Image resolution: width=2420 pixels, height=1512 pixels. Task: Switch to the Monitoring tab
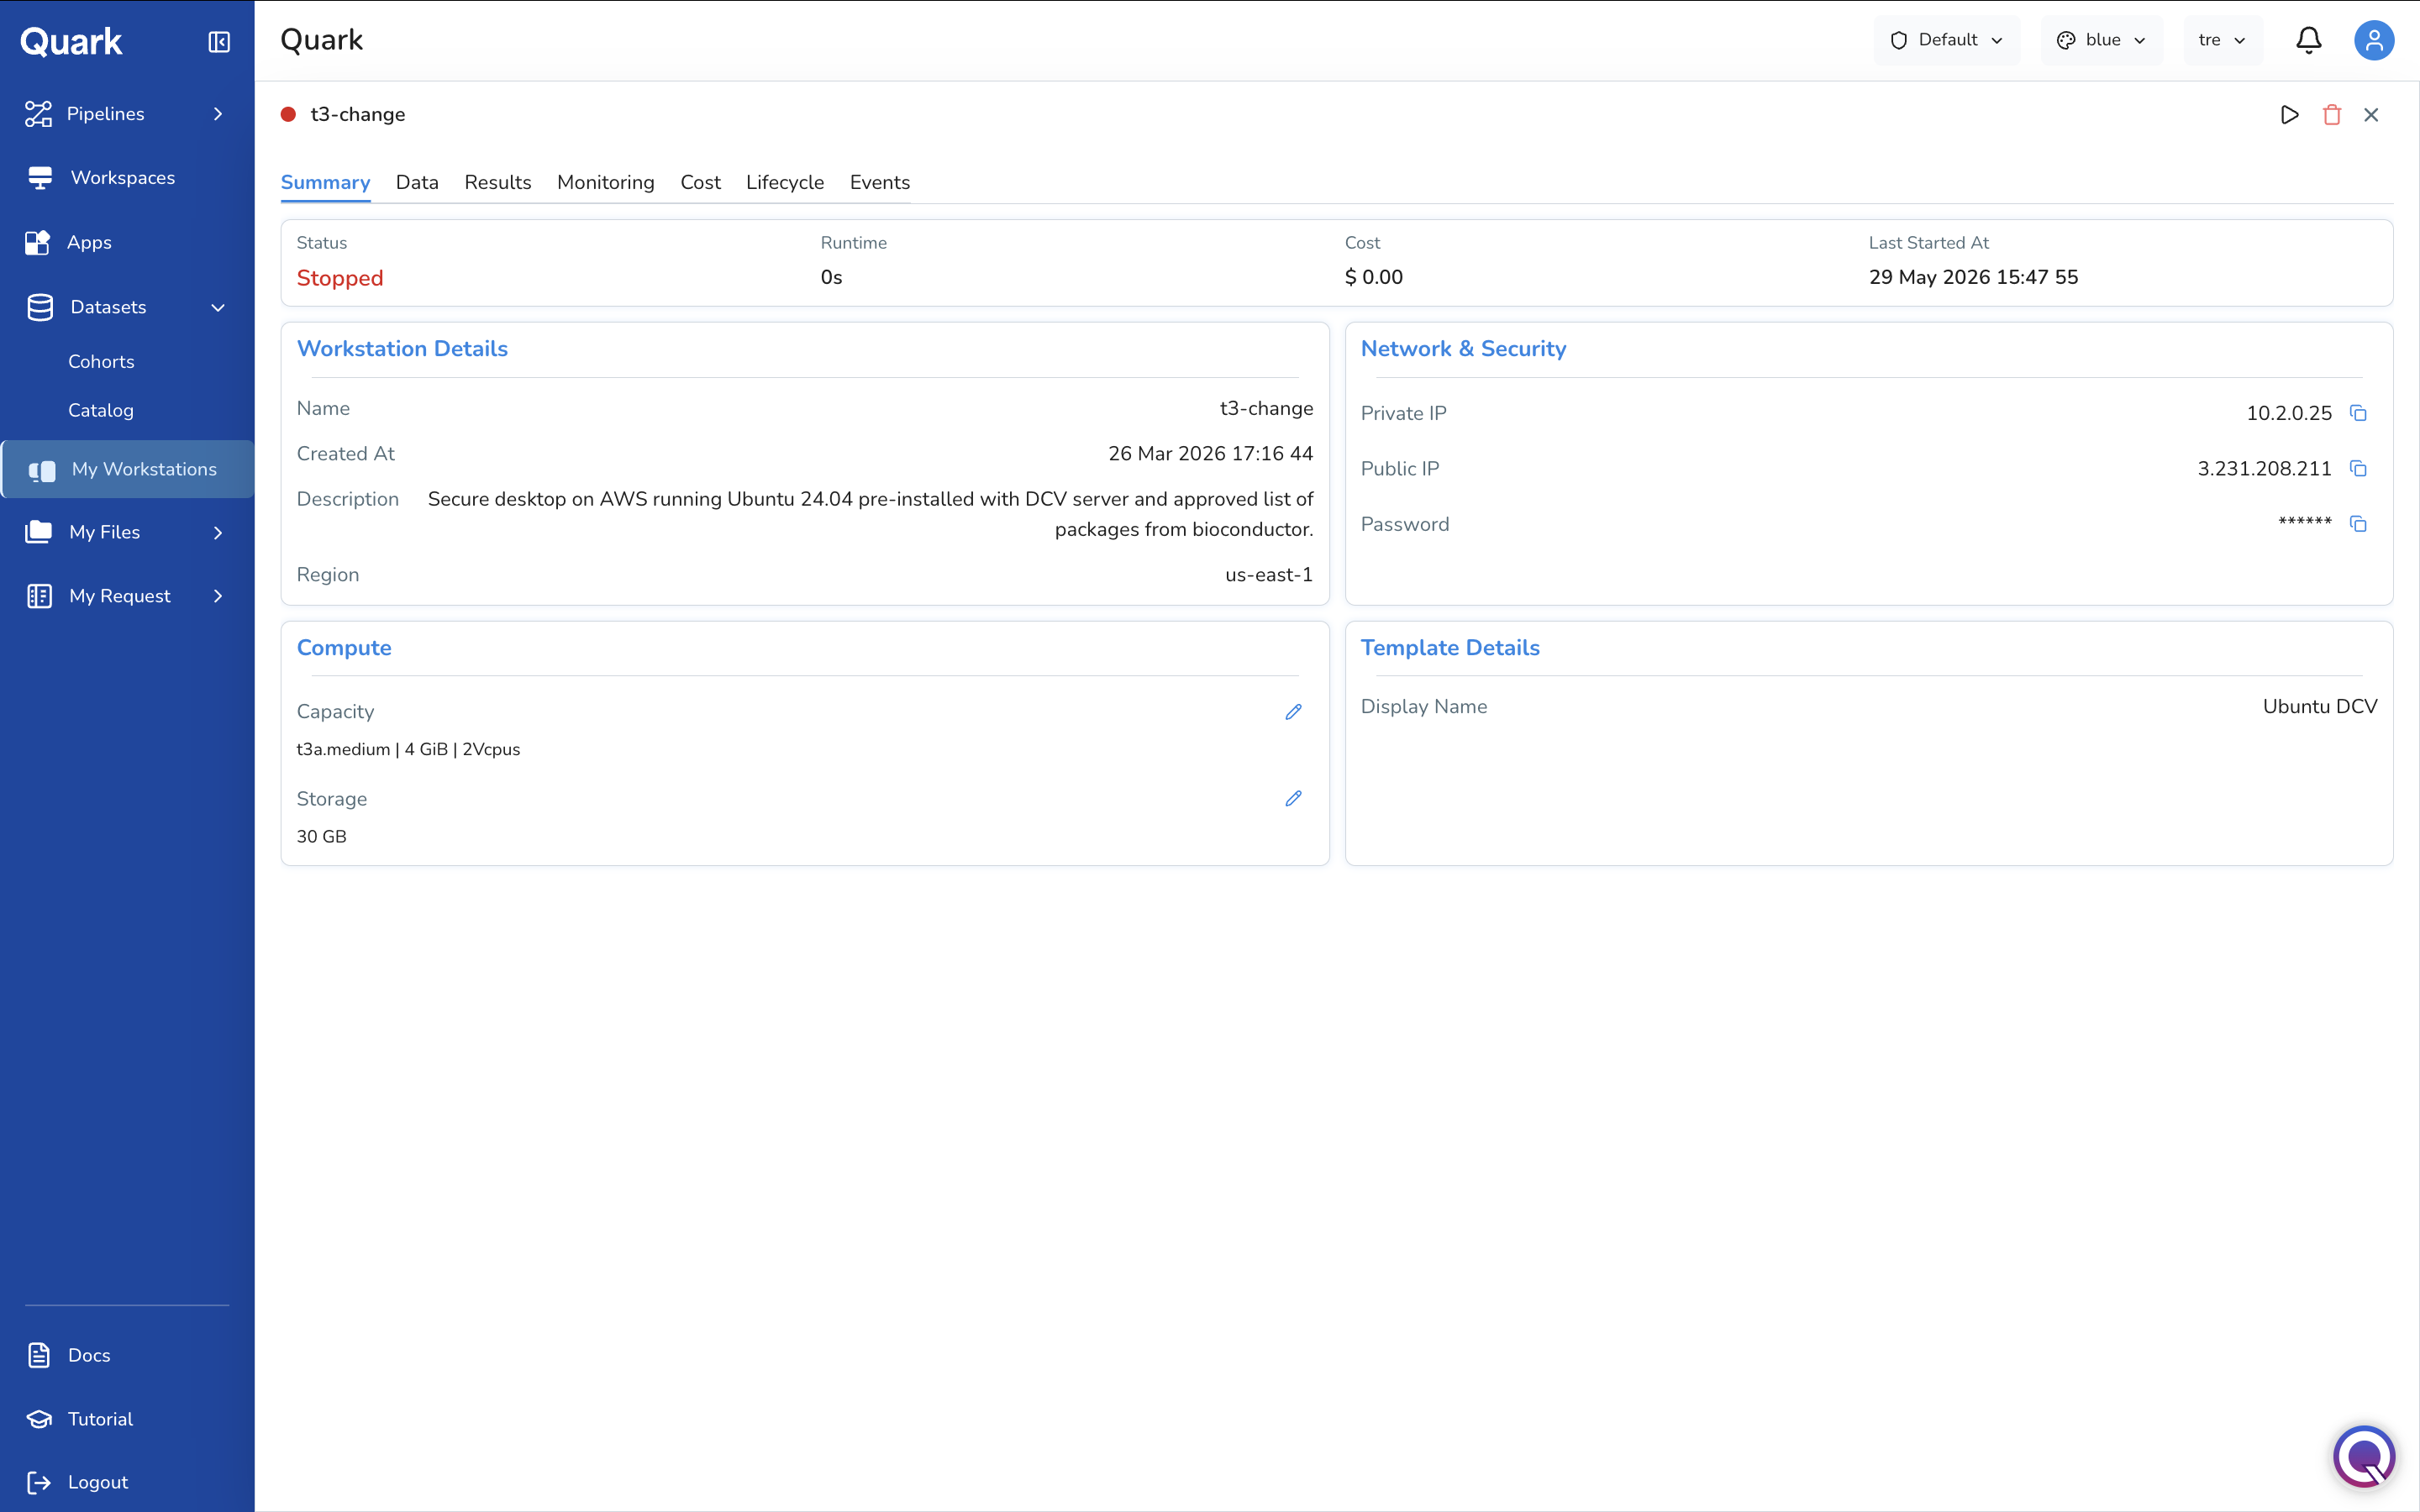click(606, 182)
